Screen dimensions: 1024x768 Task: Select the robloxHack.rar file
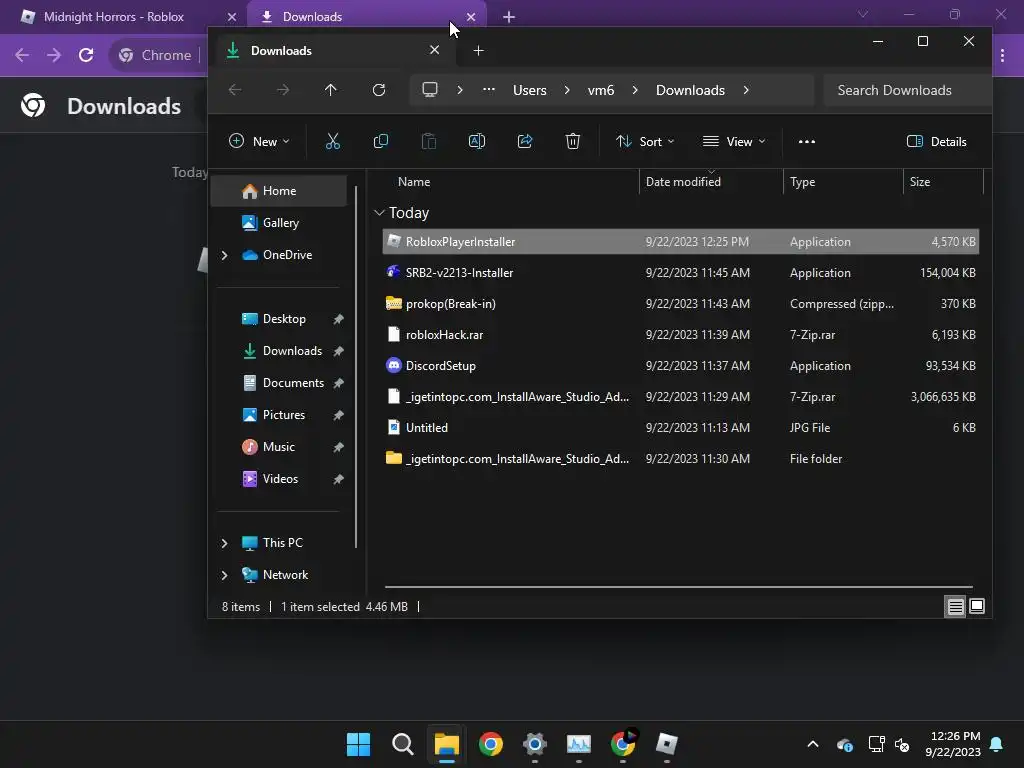(x=680, y=334)
